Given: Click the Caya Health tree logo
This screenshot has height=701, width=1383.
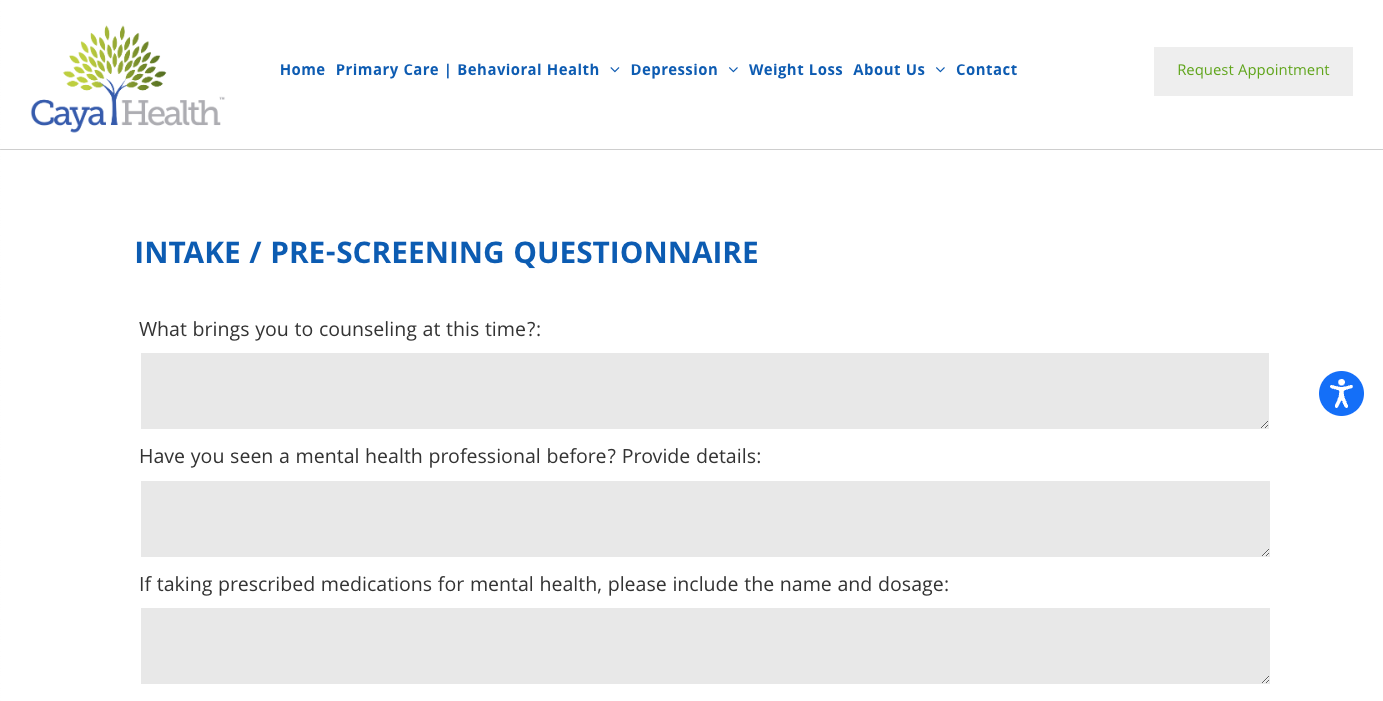Looking at the screenshot, I should click(x=114, y=60).
